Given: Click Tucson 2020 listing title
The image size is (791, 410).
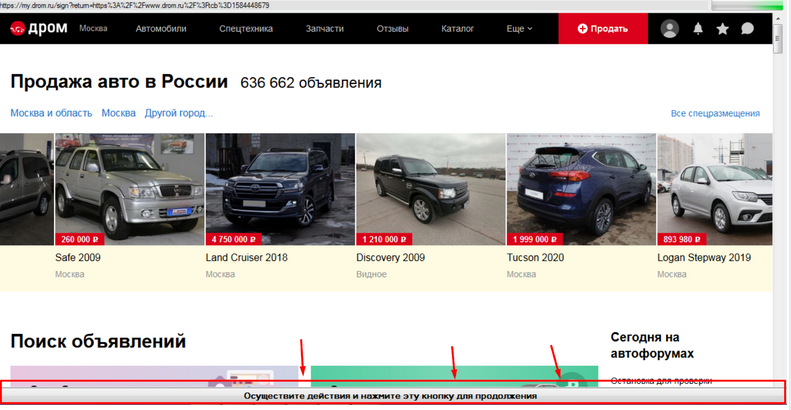Looking at the screenshot, I should point(535,257).
